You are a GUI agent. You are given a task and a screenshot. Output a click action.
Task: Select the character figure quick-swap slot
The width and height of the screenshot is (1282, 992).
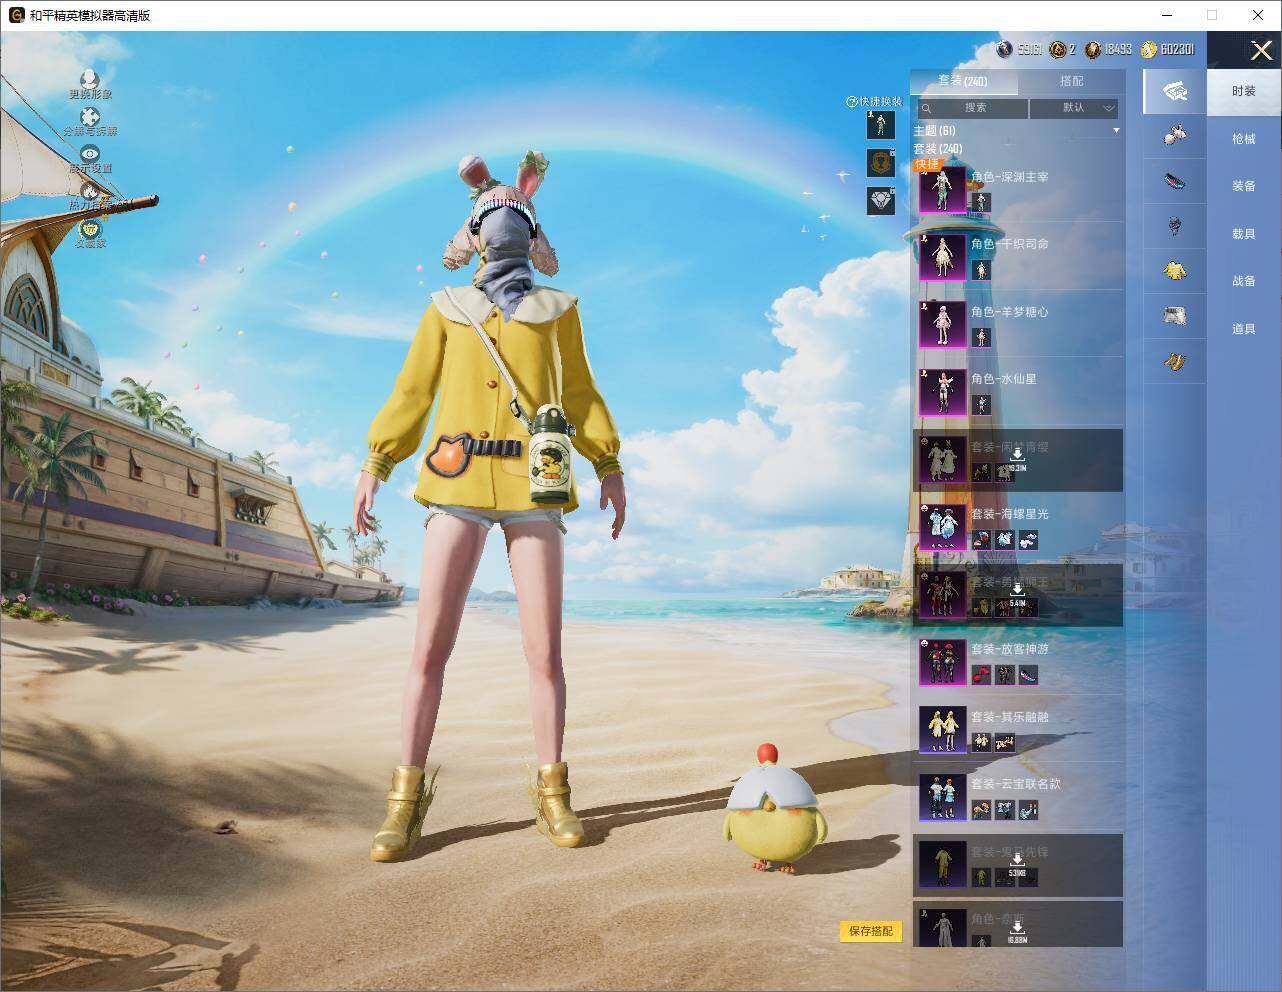881,125
